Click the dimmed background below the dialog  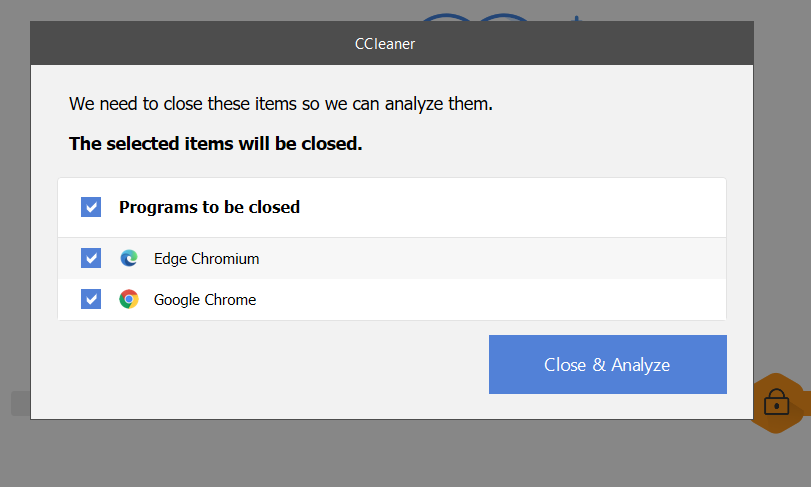[400, 455]
